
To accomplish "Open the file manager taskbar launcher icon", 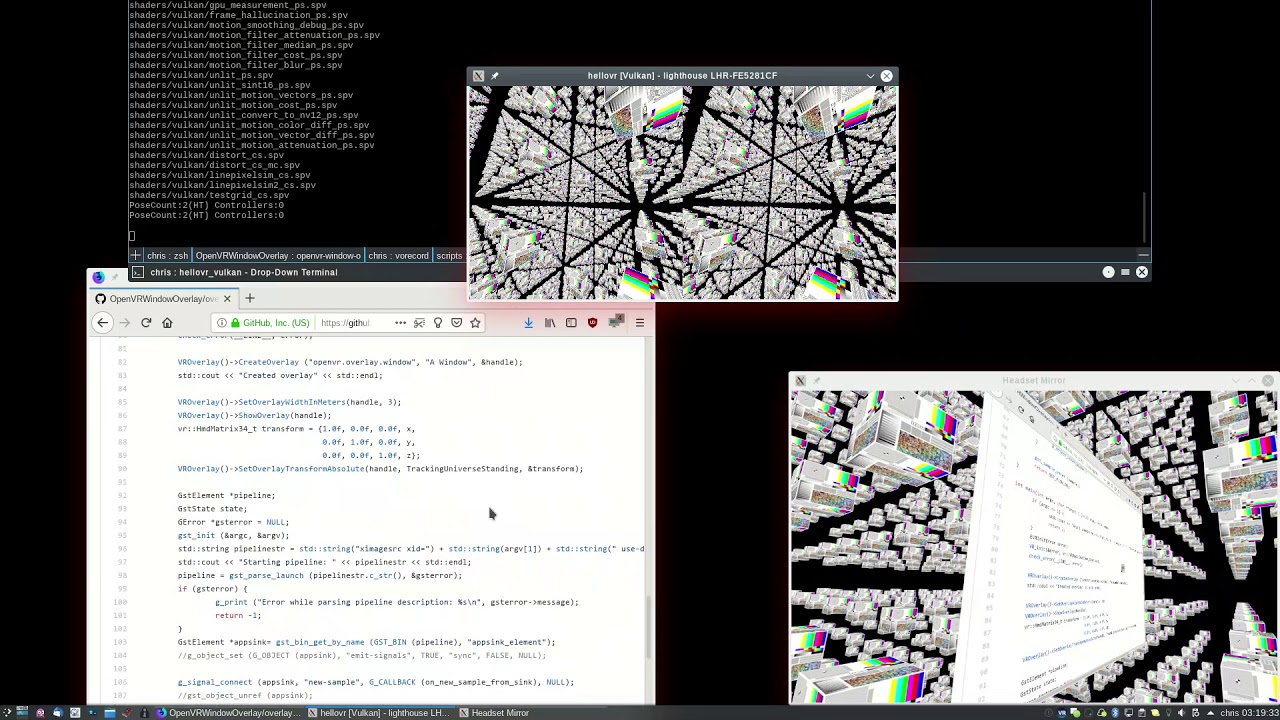I will (x=110, y=712).
